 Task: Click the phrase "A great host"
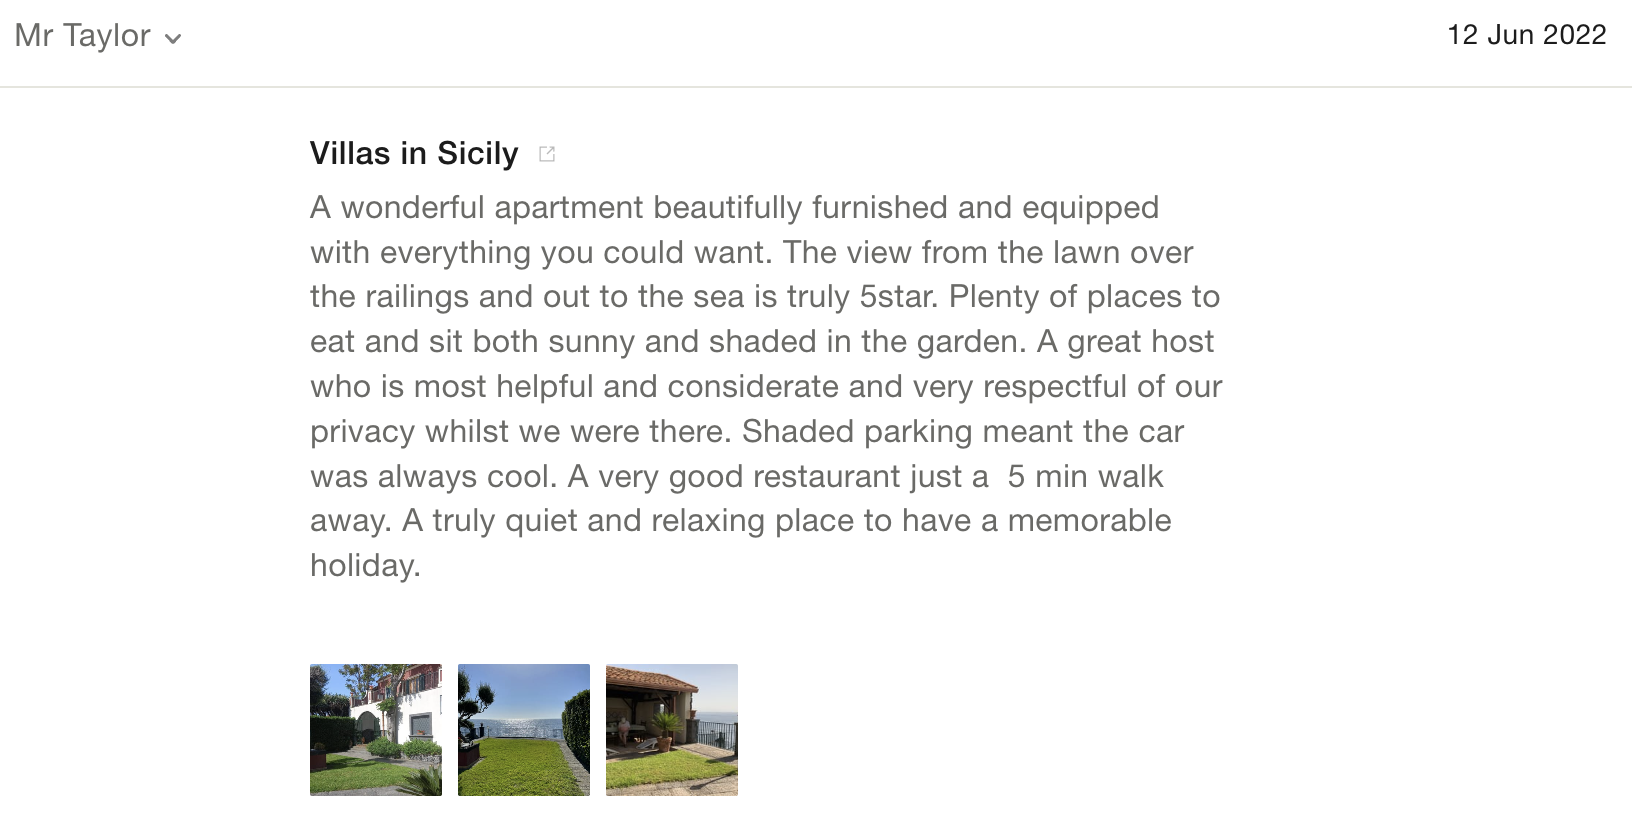(1125, 342)
